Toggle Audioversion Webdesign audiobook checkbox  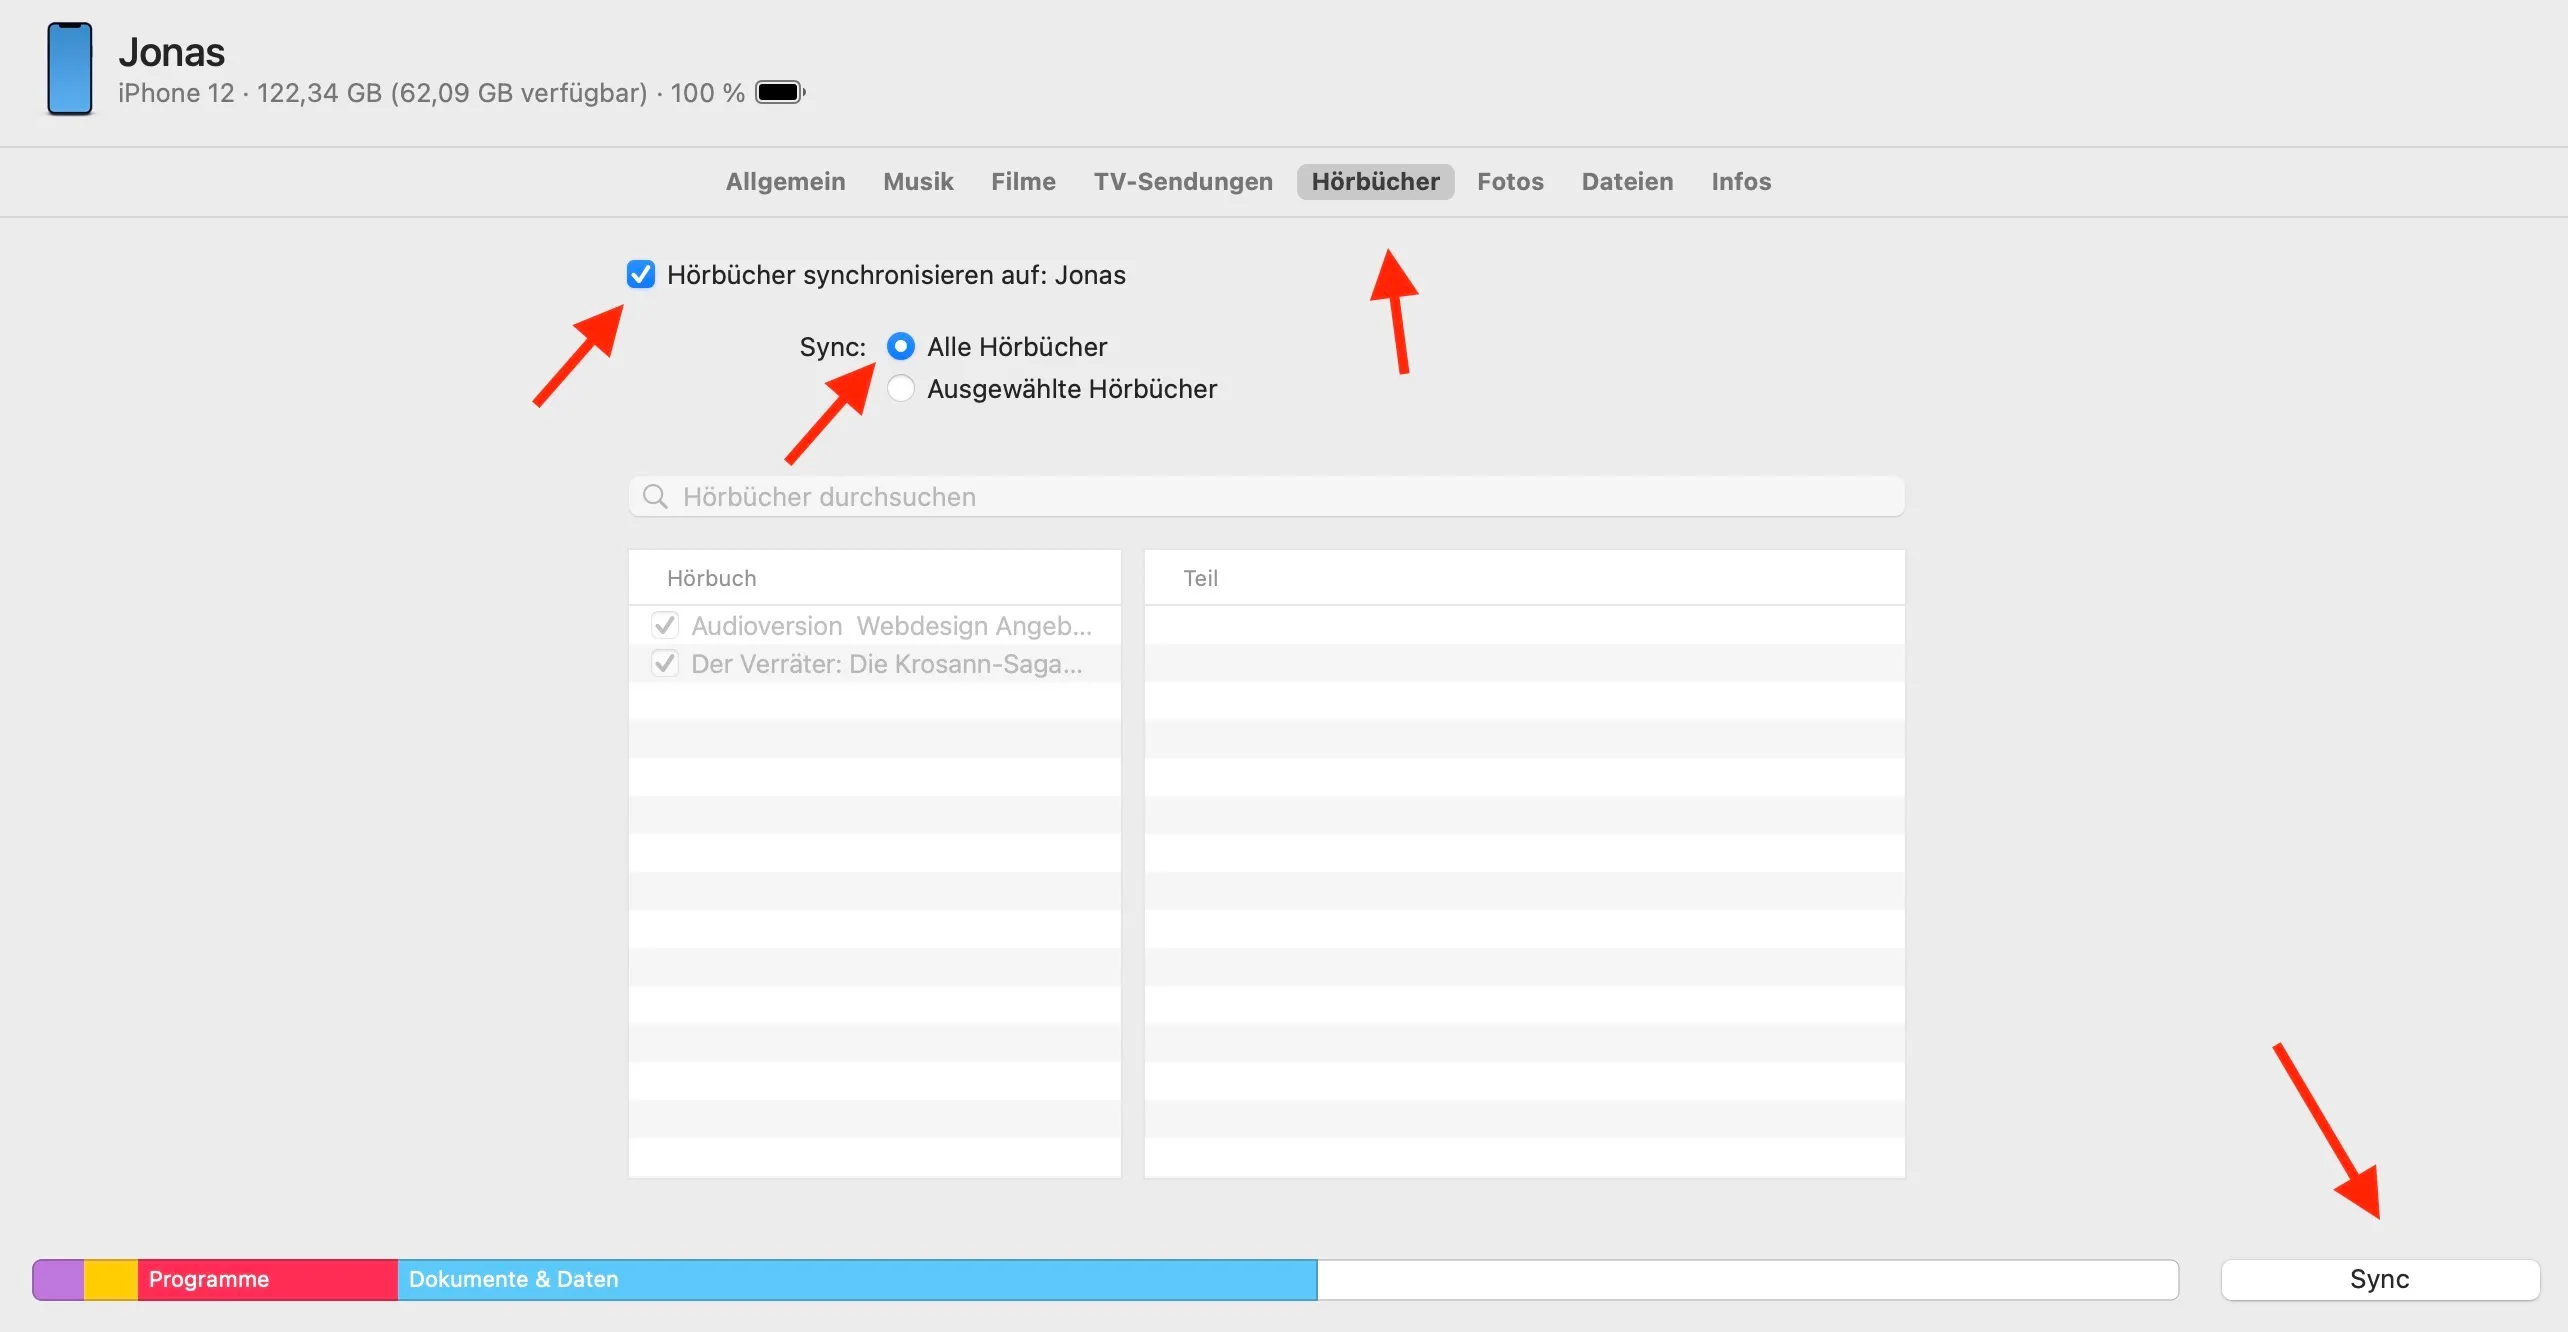665,625
